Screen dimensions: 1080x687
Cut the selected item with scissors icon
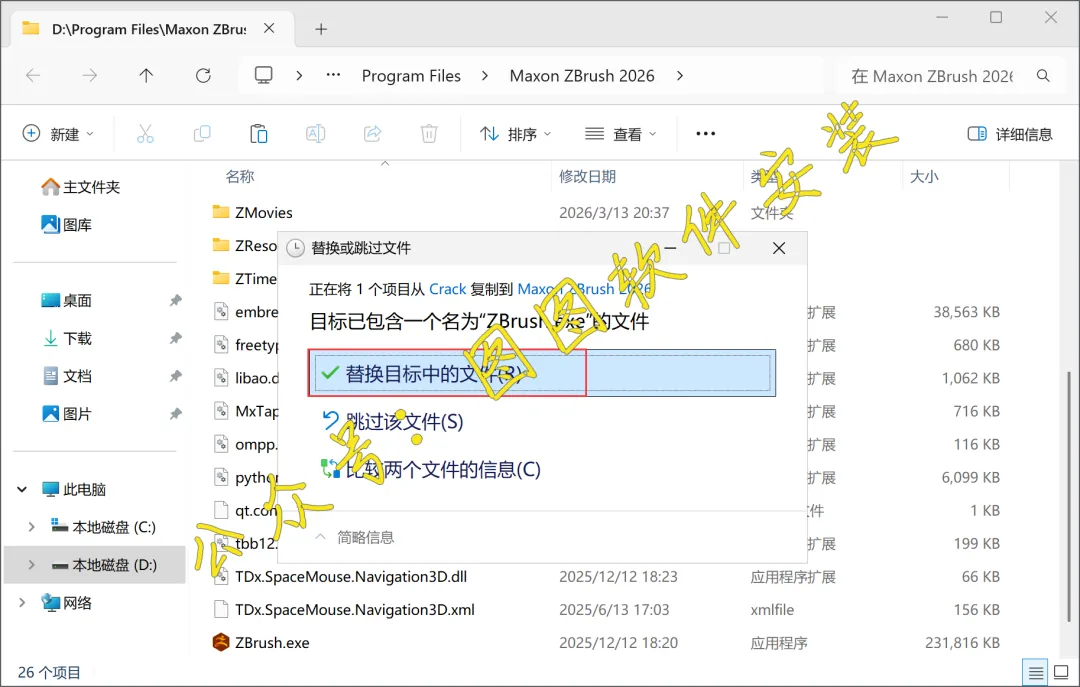tap(145, 134)
